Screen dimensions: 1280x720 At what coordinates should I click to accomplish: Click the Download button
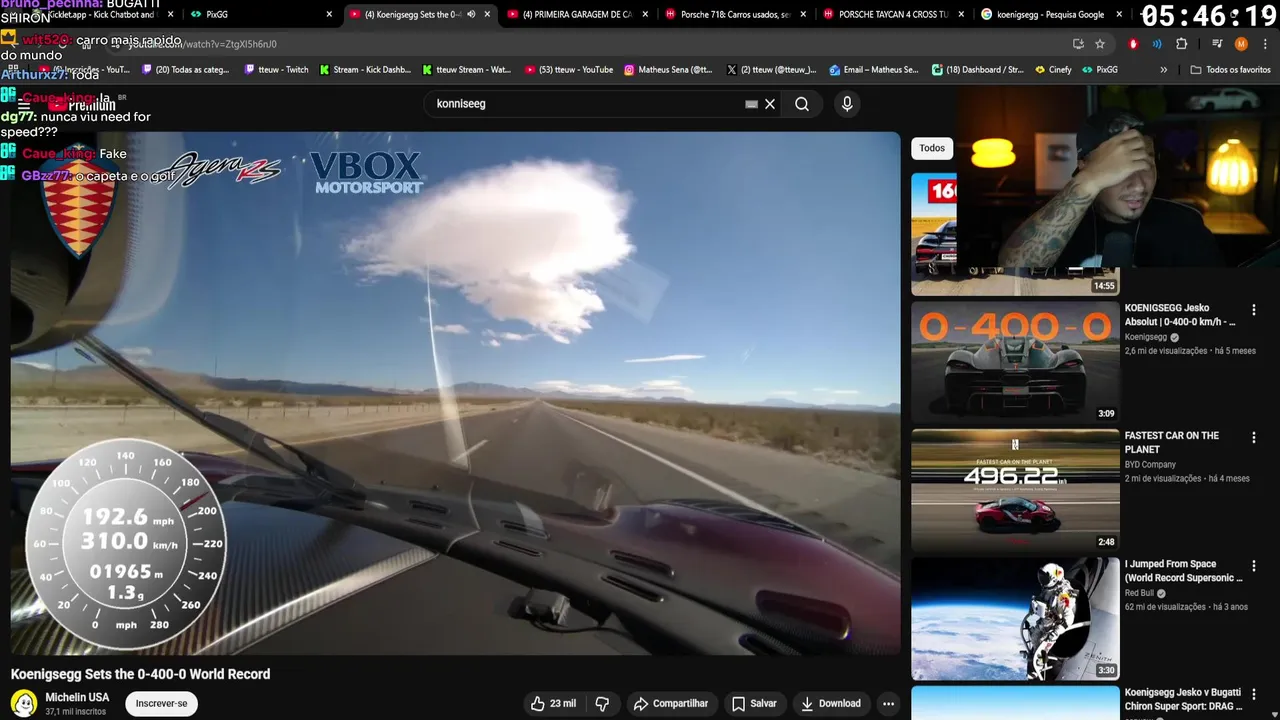830,703
